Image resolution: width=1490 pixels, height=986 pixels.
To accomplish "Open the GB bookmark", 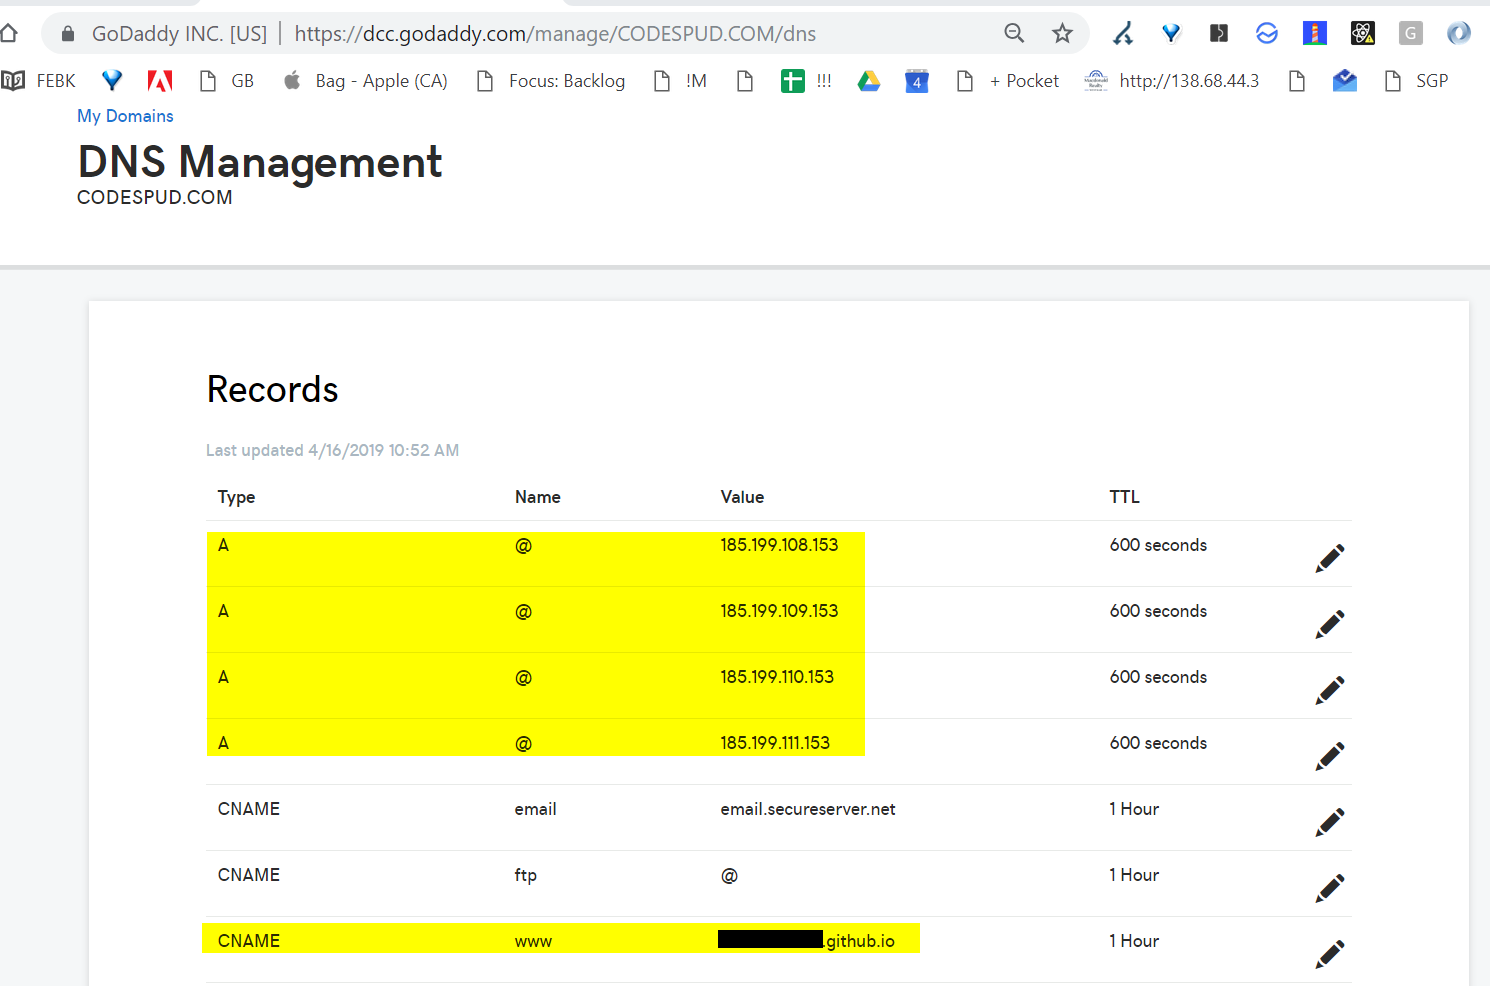I will click(227, 81).
